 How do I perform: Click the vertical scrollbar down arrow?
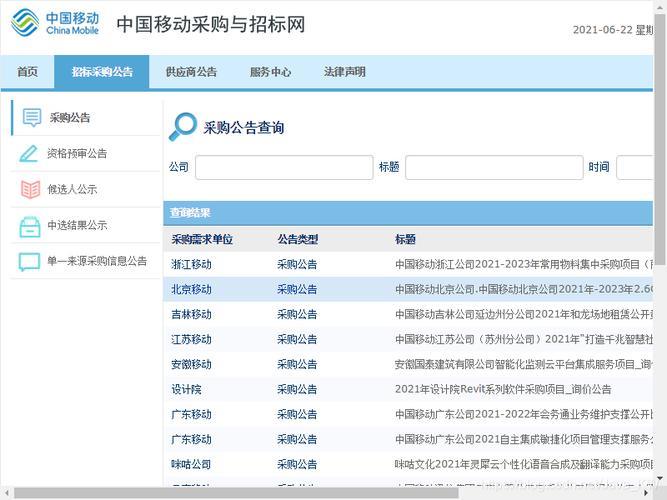[660, 480]
